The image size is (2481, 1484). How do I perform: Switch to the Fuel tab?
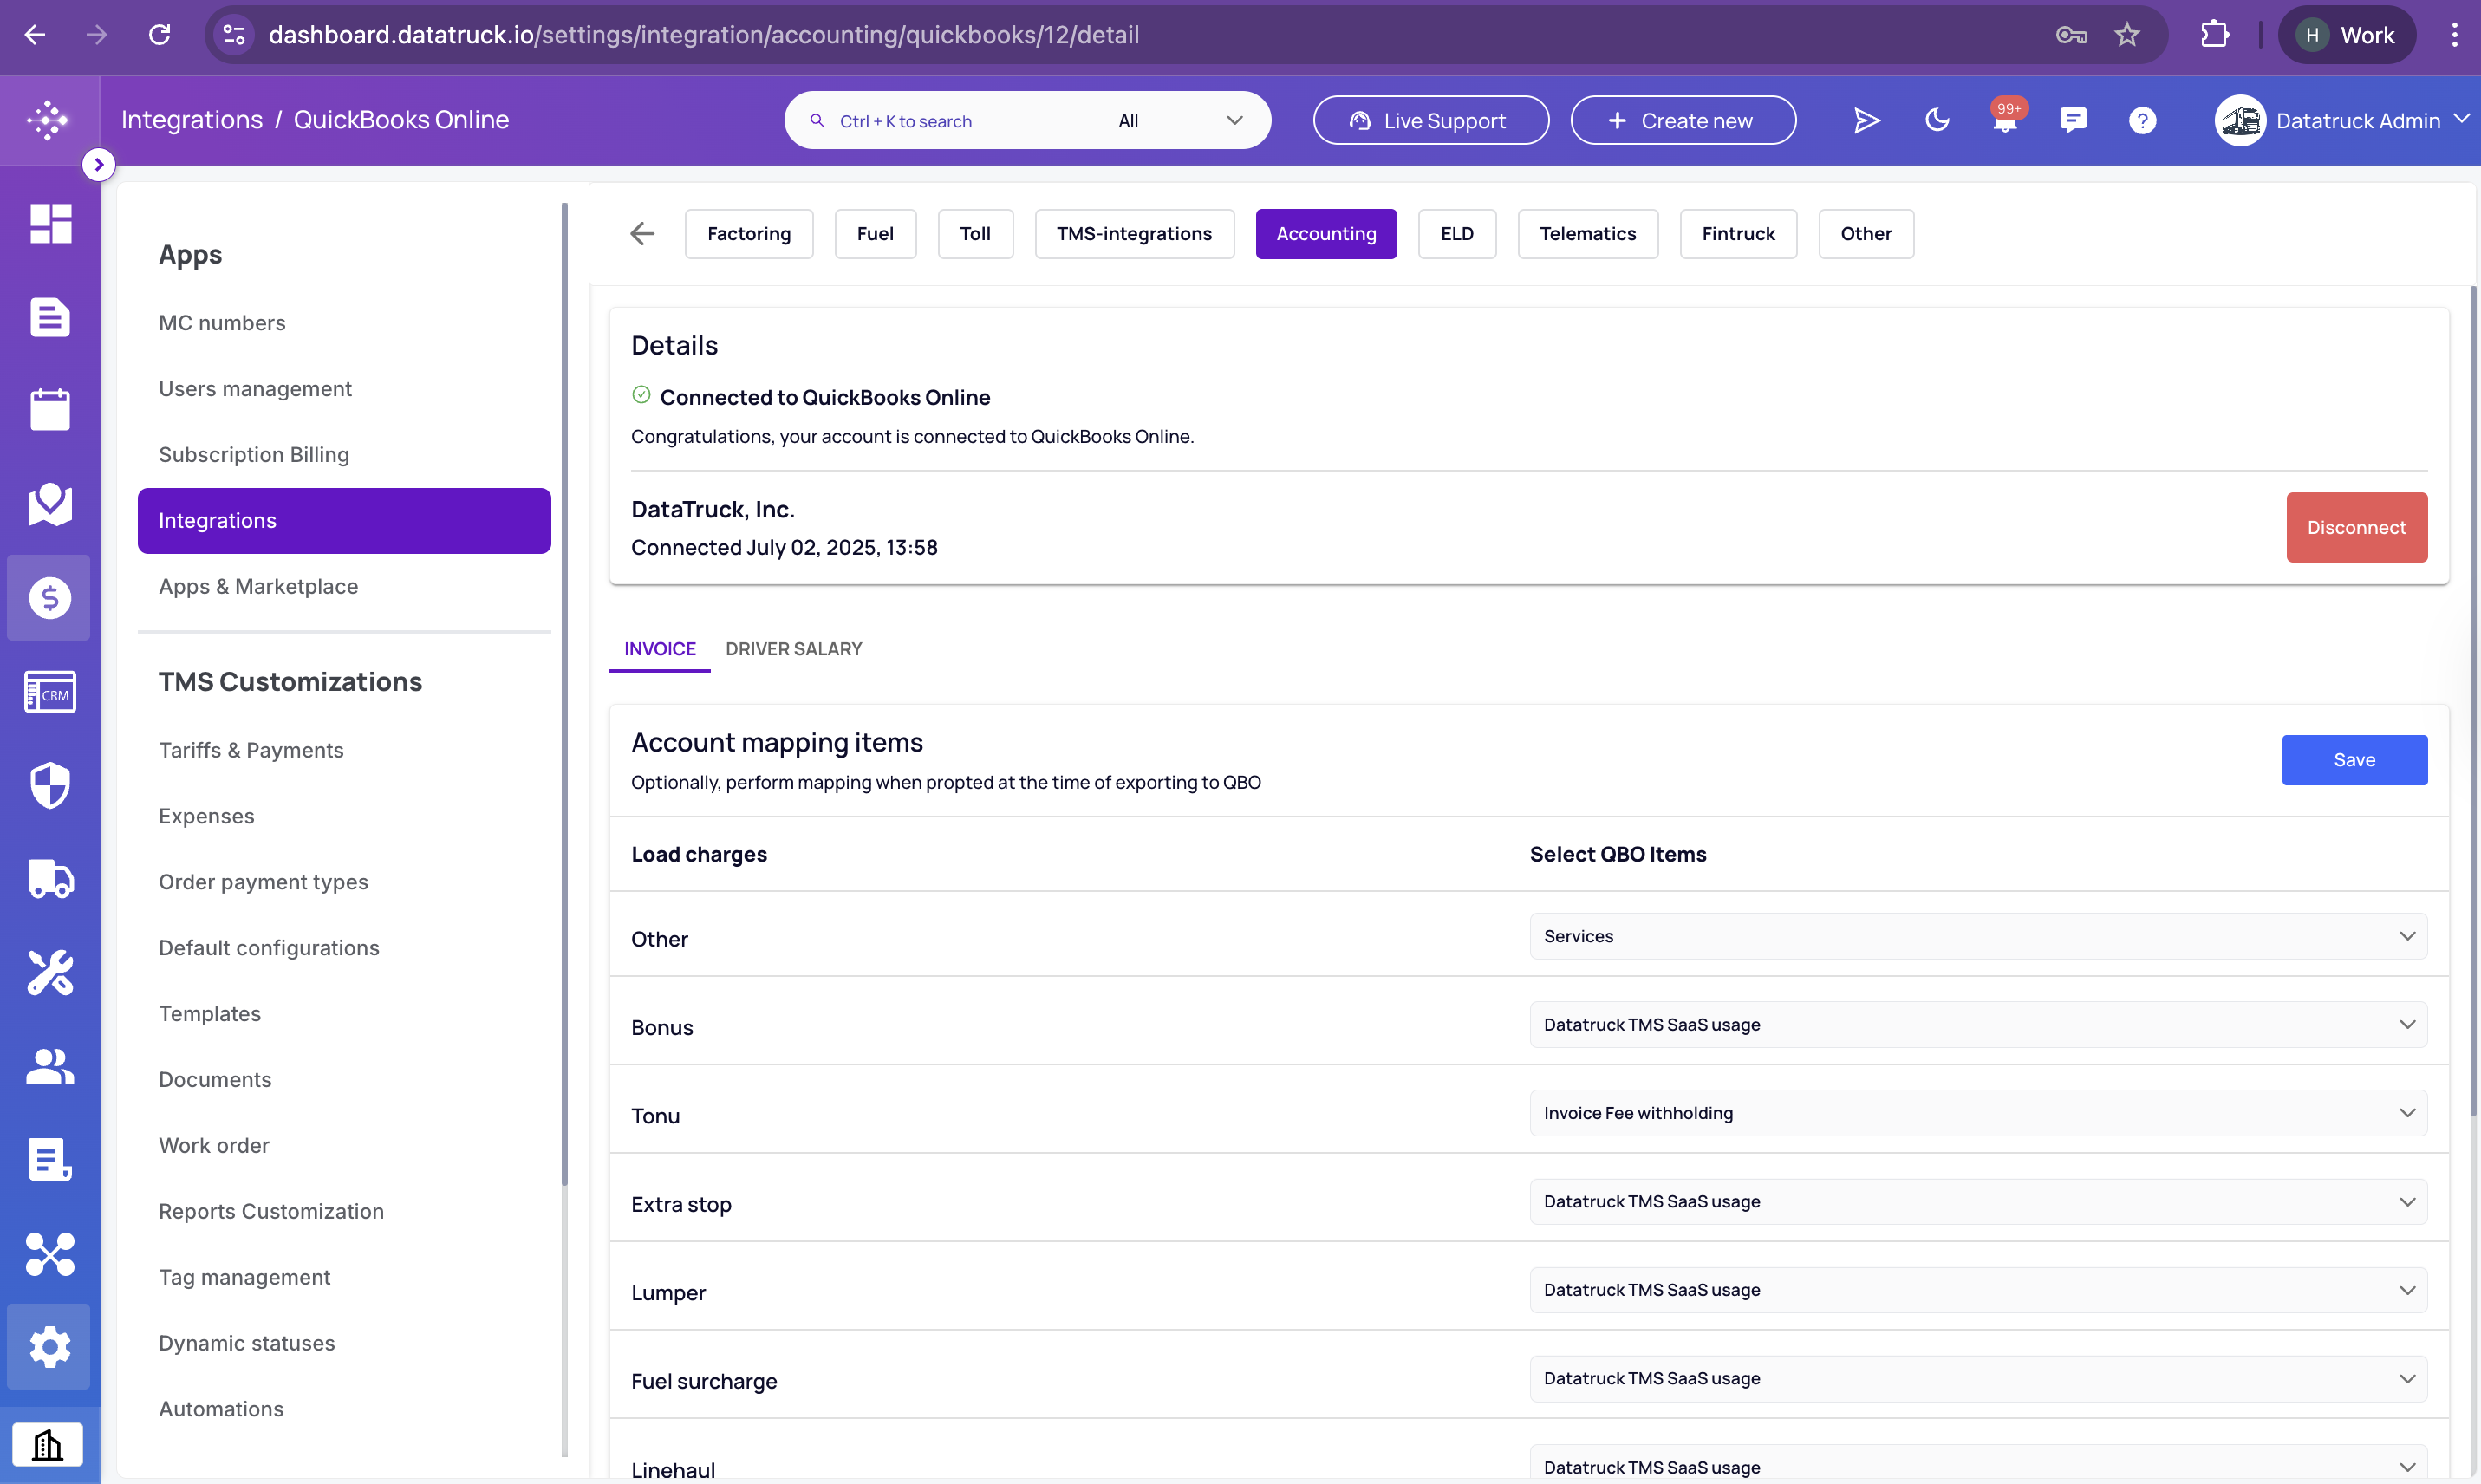point(875,234)
